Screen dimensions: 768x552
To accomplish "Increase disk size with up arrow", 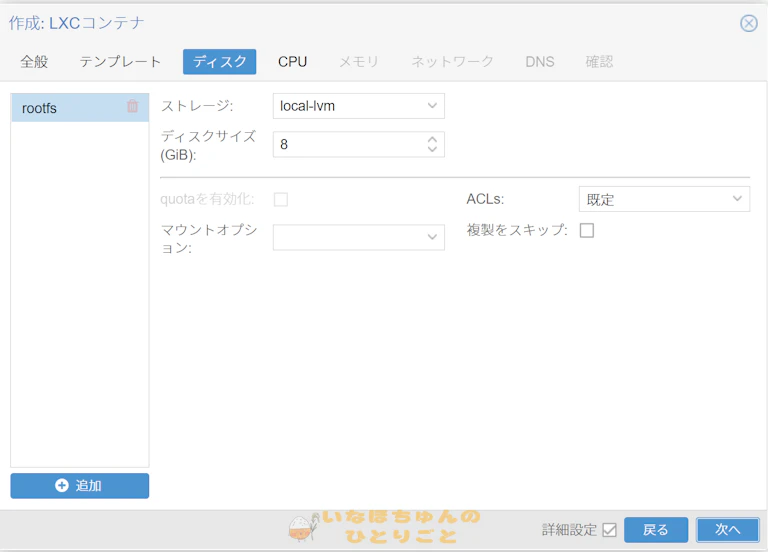I will click(x=432, y=139).
